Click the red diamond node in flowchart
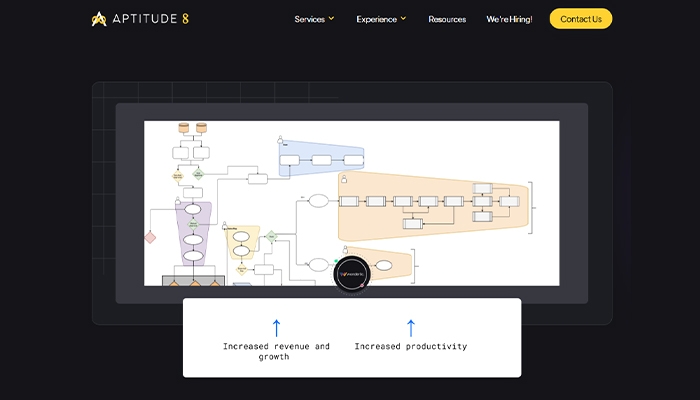 point(150,237)
